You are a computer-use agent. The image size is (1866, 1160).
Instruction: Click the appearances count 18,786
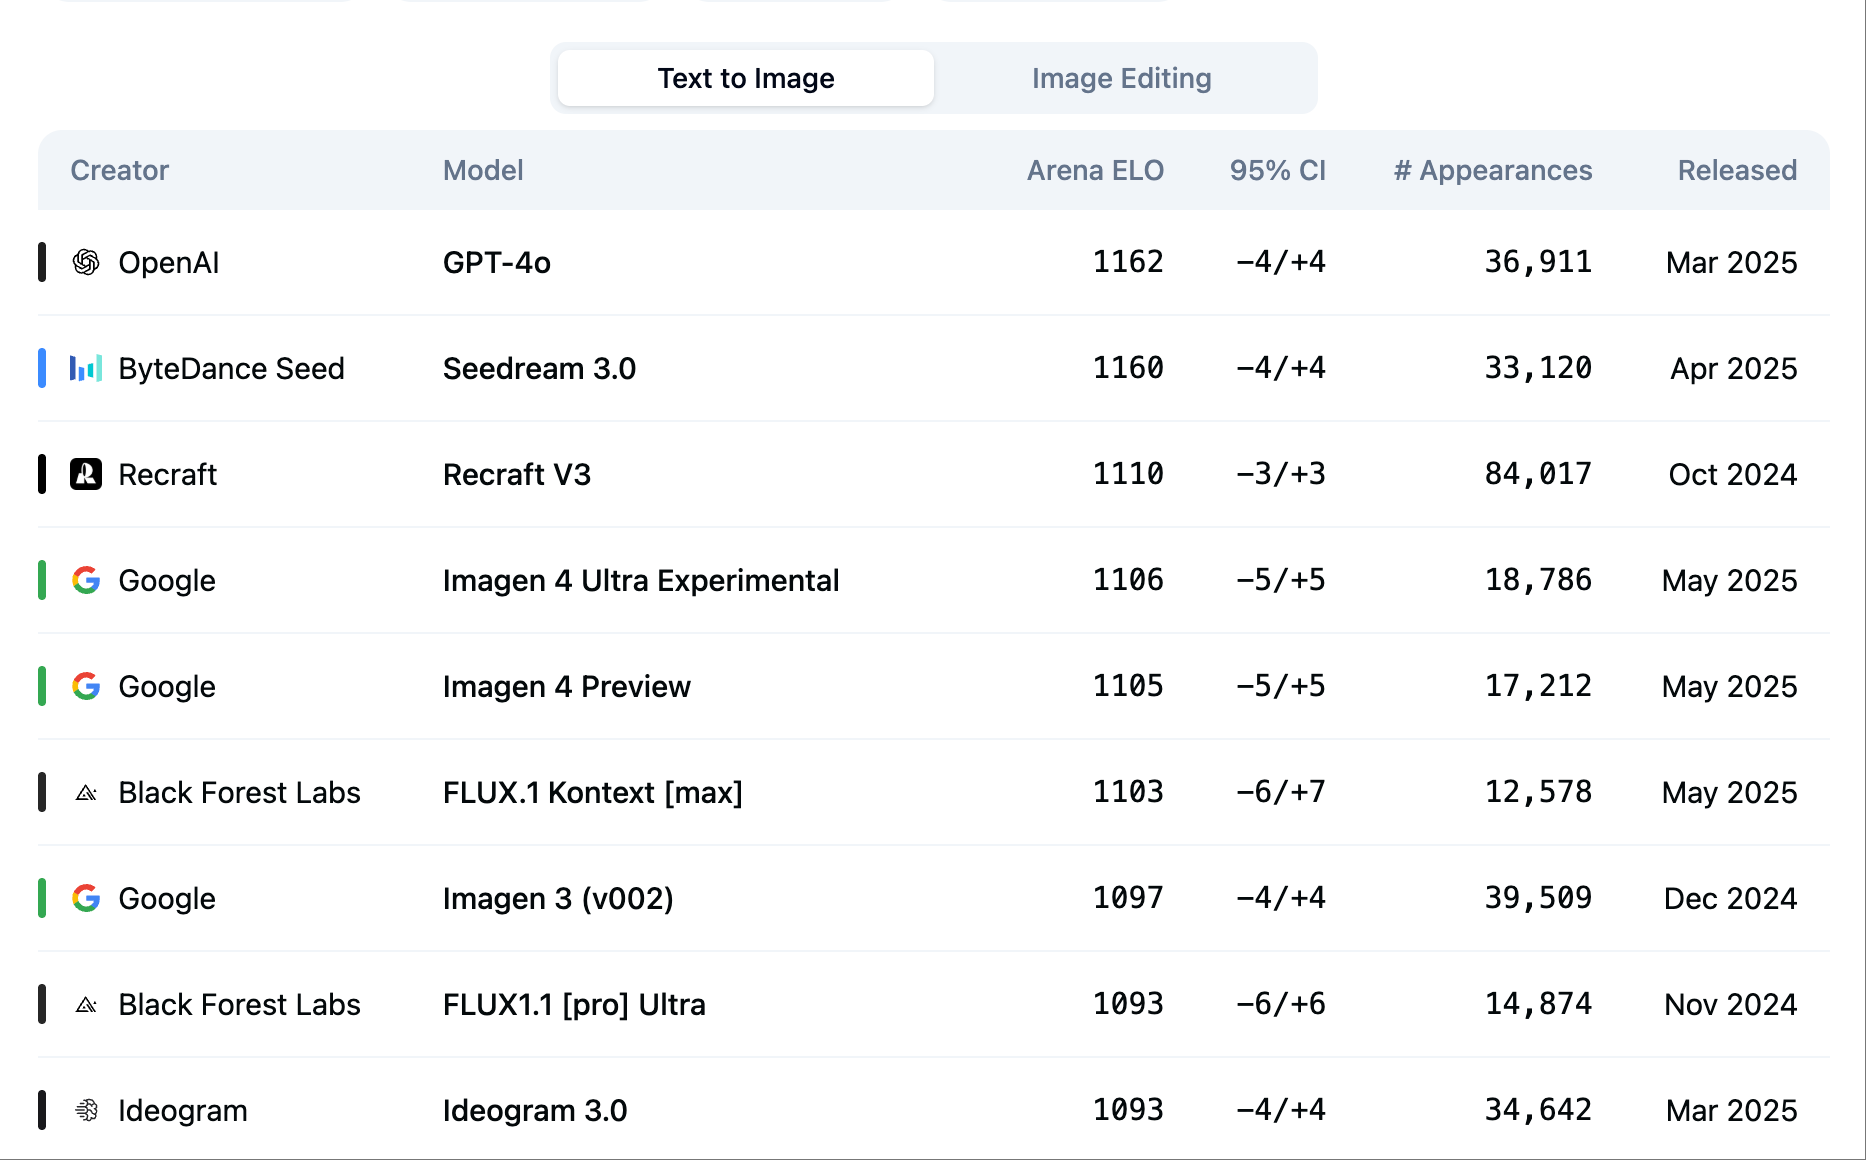1538,580
